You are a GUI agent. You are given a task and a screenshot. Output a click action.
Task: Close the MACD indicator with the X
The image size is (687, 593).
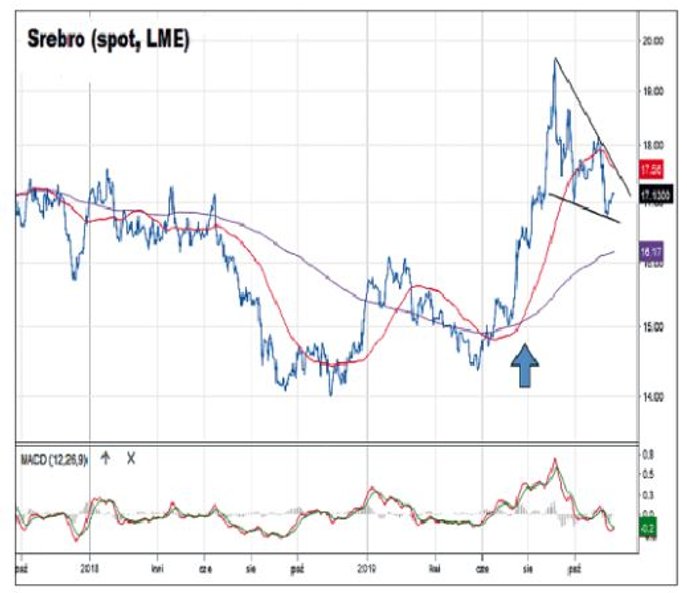tap(130, 459)
